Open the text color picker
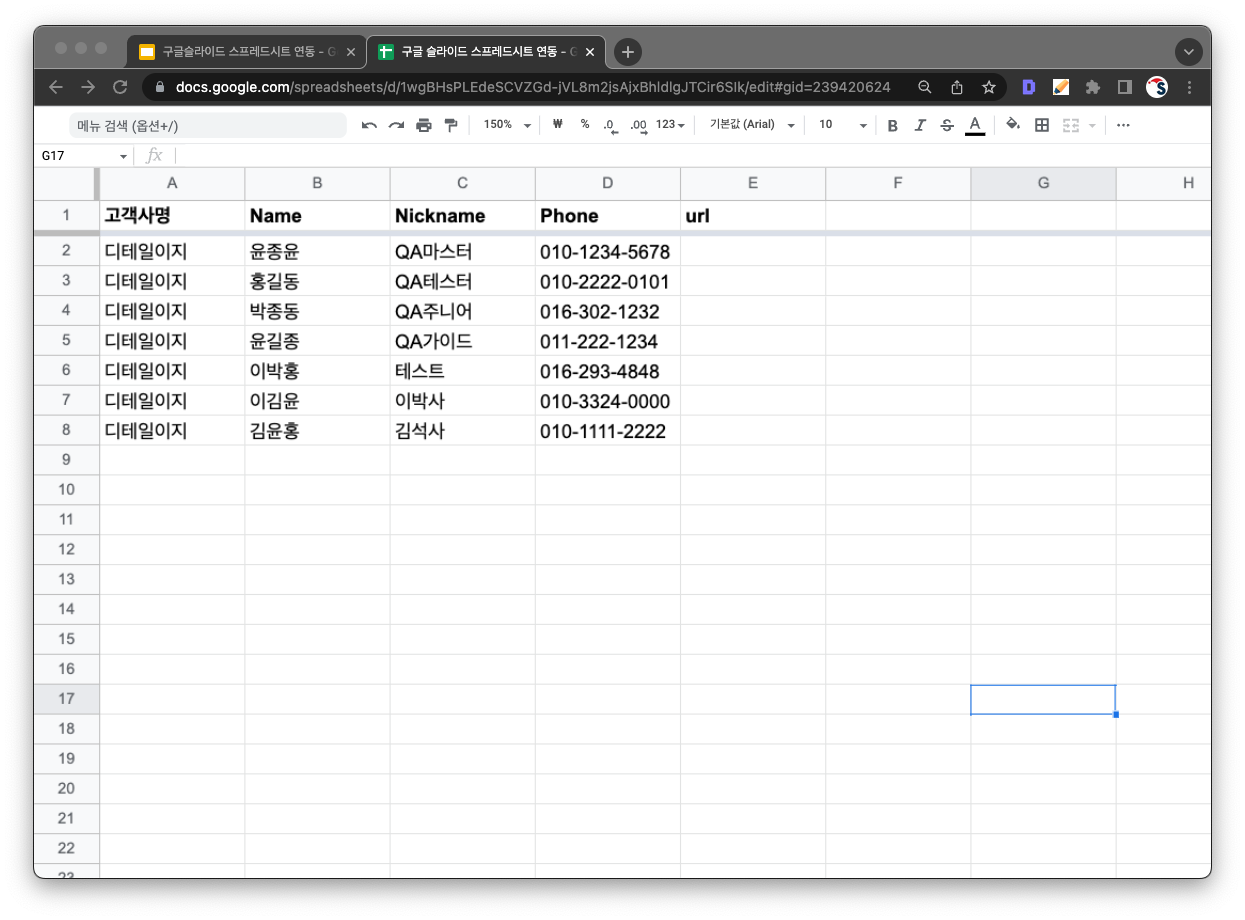This screenshot has width=1245, height=920. (x=975, y=124)
